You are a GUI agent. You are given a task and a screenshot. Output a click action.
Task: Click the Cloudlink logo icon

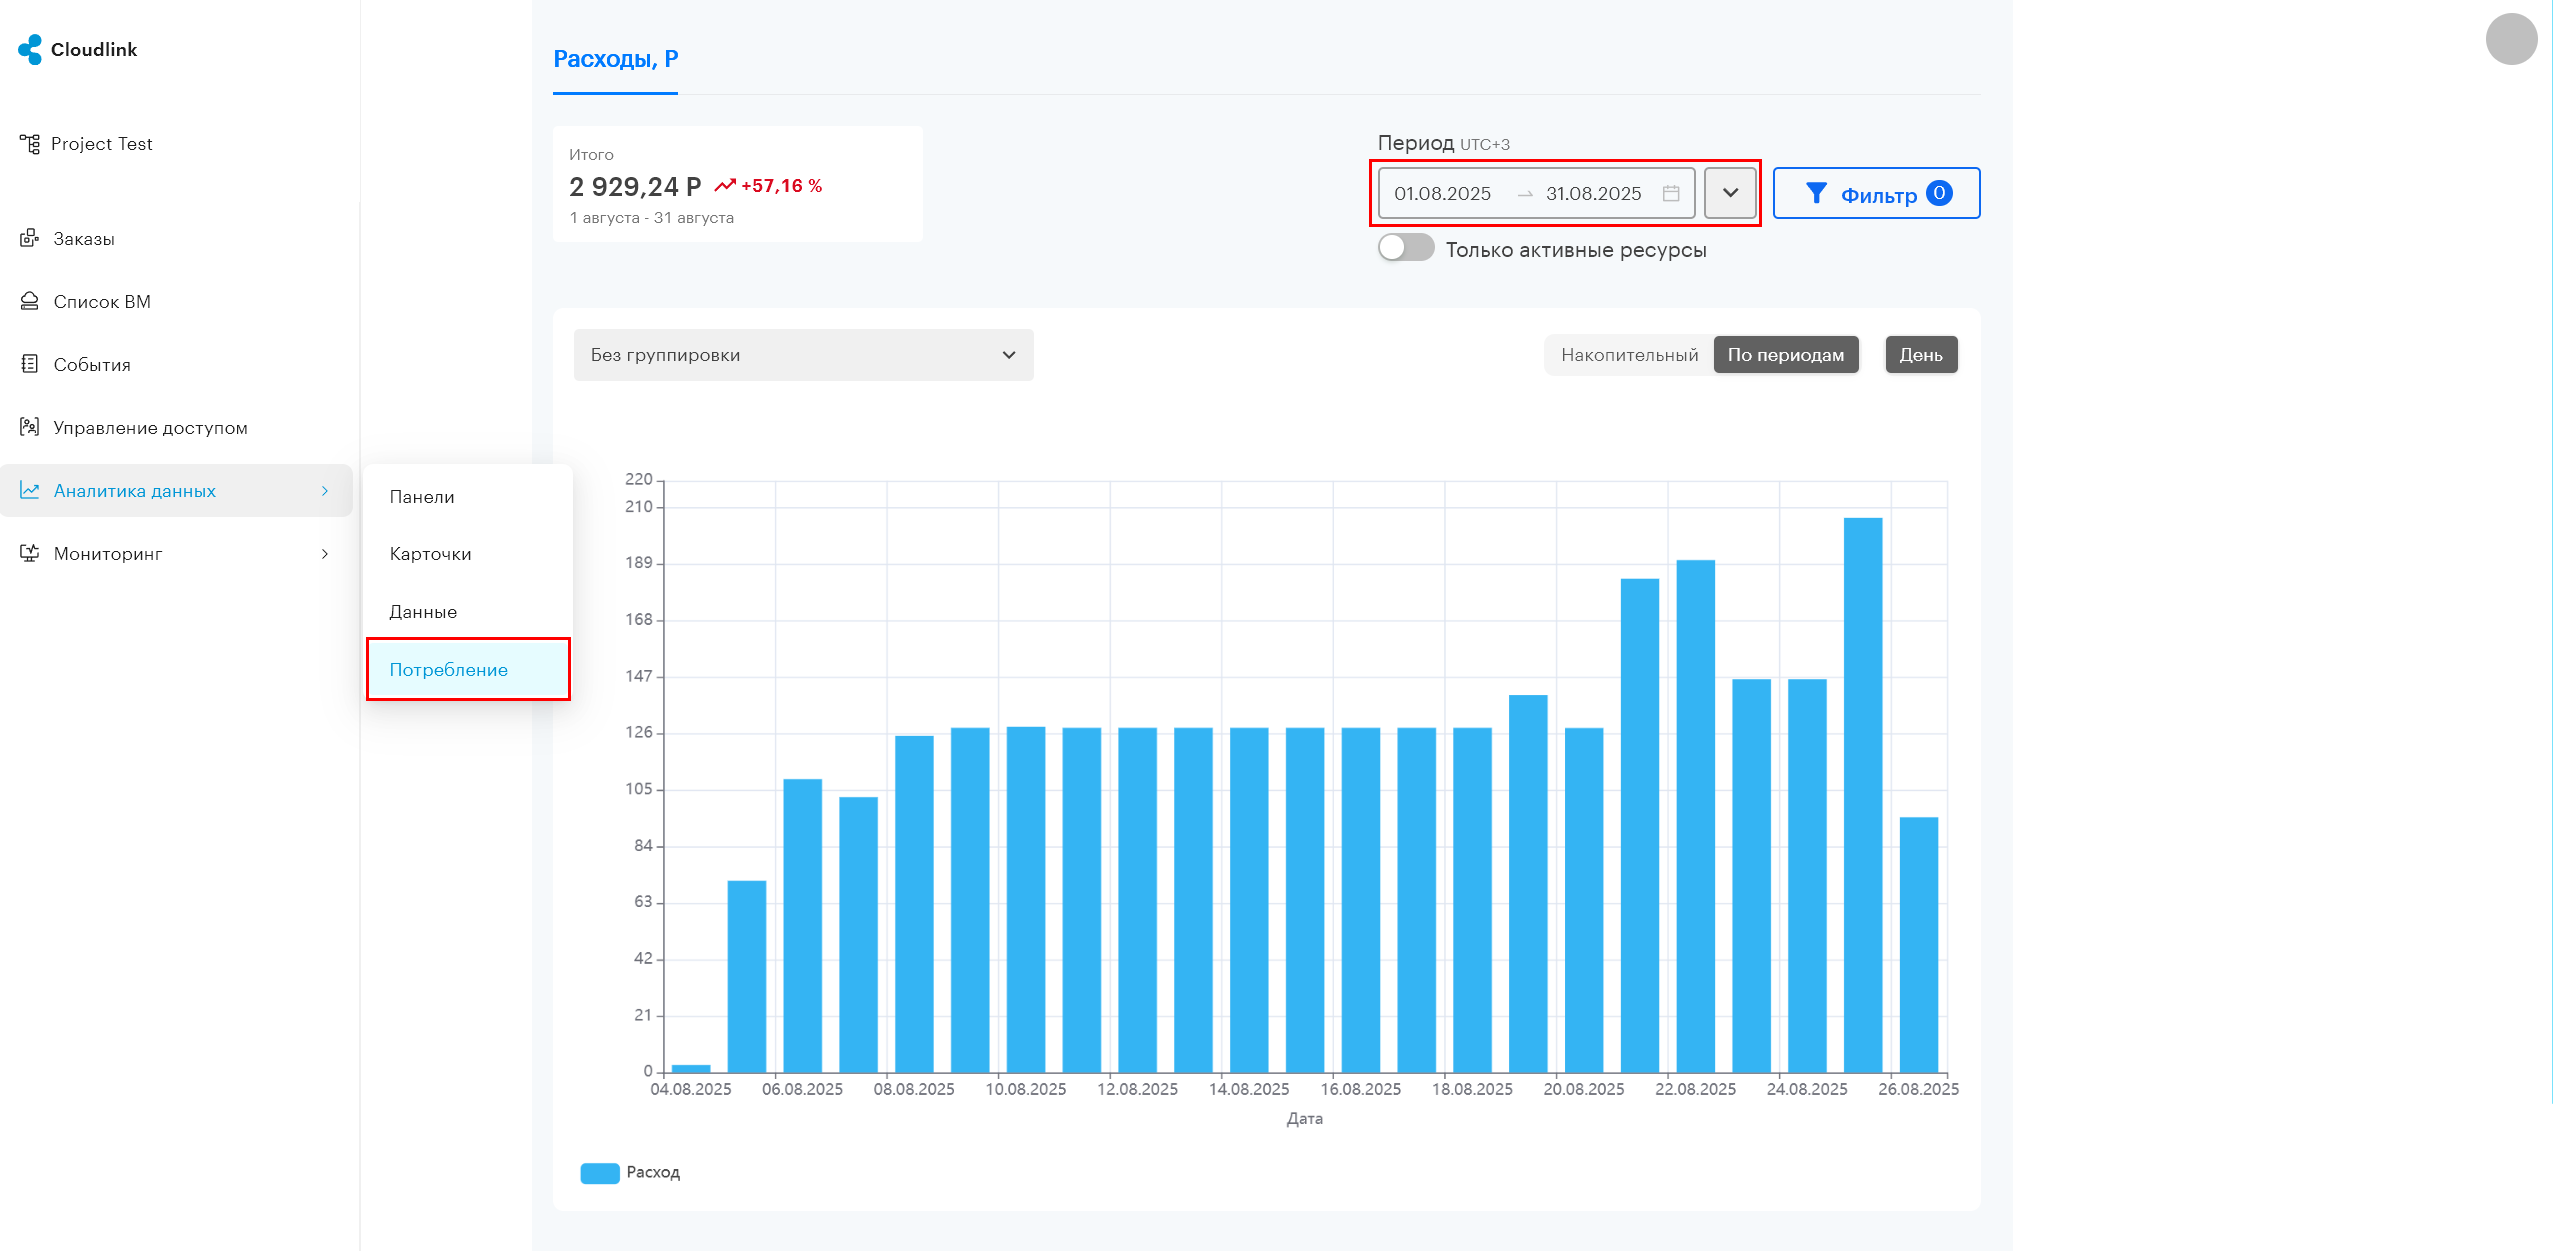30,49
